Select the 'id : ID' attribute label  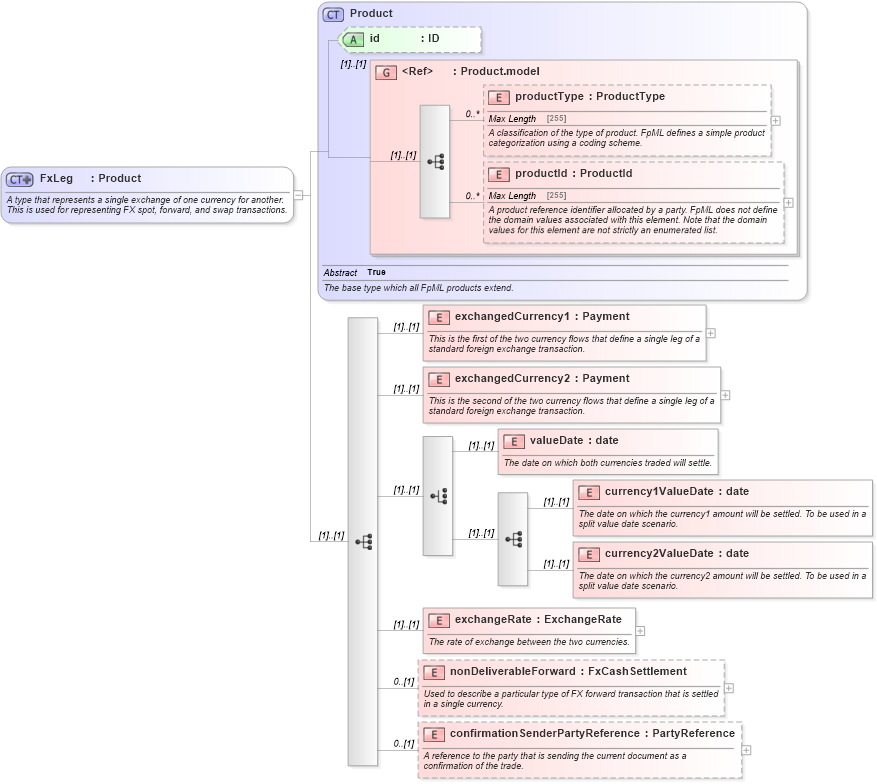[x=404, y=39]
